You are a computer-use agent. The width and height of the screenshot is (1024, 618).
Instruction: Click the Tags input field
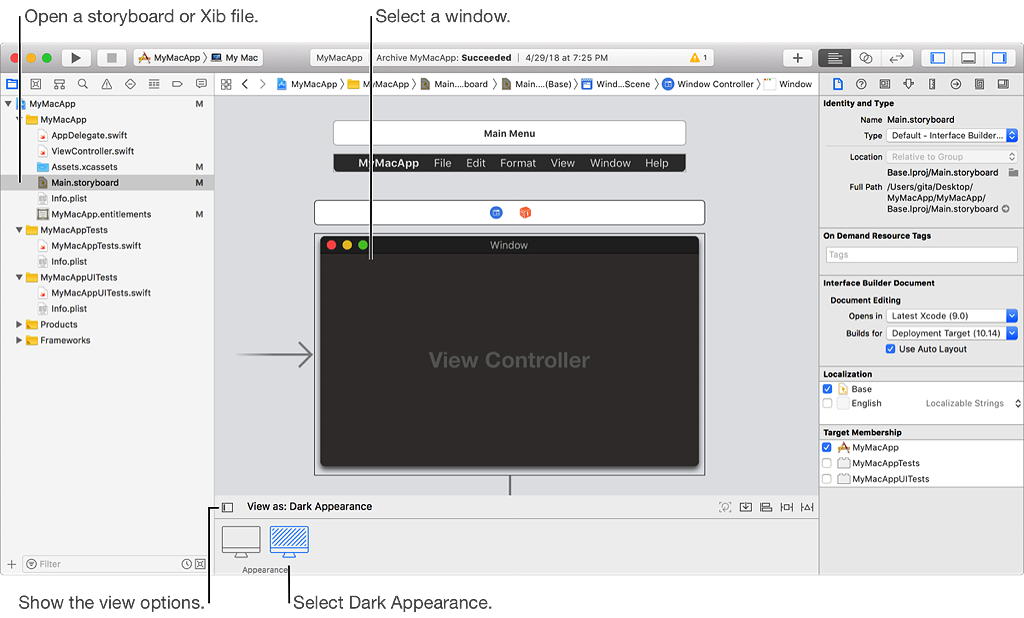click(x=921, y=255)
